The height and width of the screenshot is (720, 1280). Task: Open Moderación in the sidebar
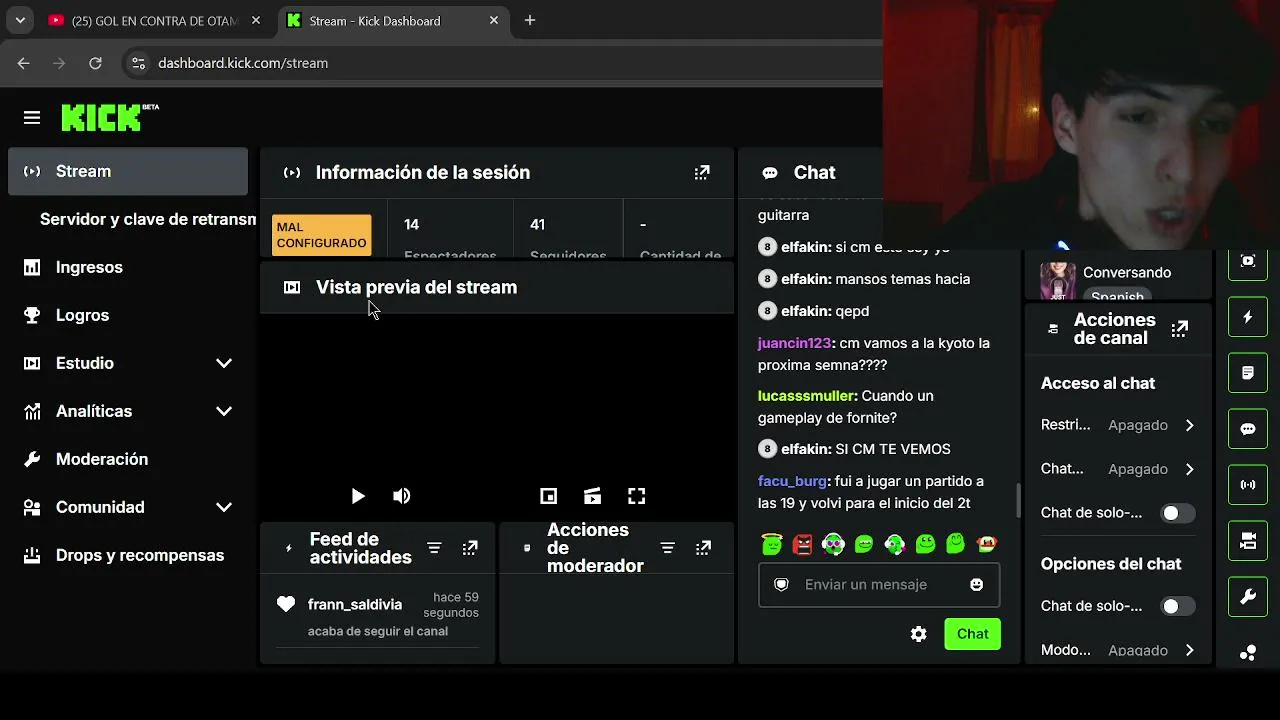click(x=128, y=459)
